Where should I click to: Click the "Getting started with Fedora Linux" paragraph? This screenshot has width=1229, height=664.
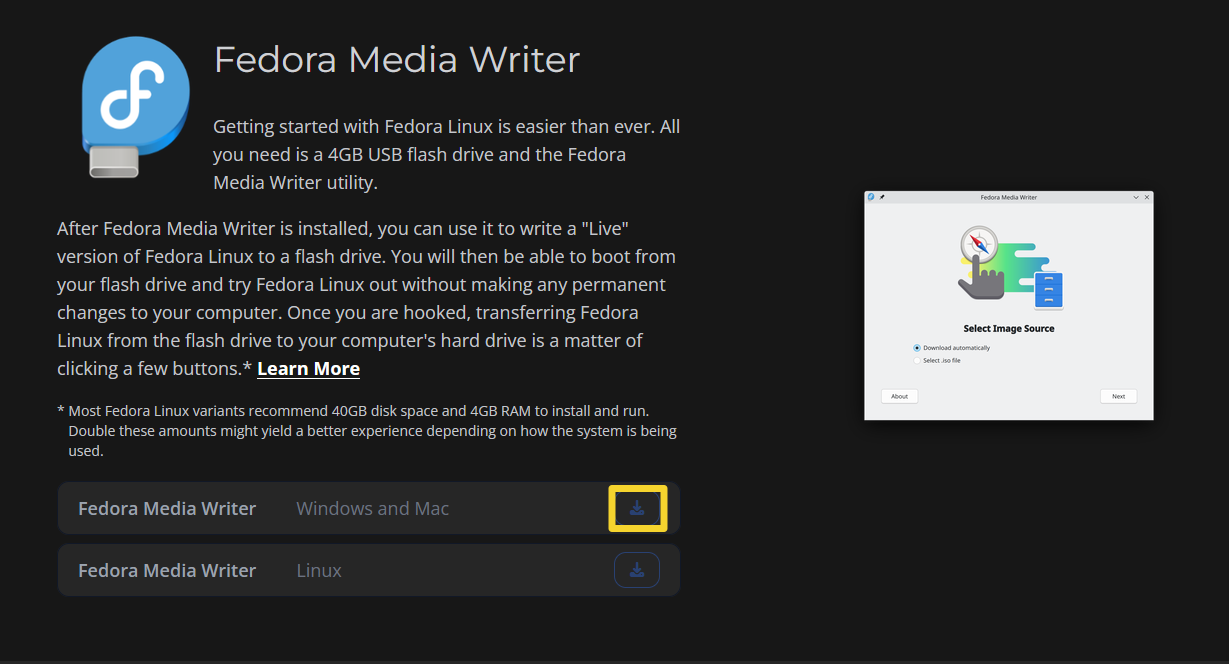(x=447, y=155)
